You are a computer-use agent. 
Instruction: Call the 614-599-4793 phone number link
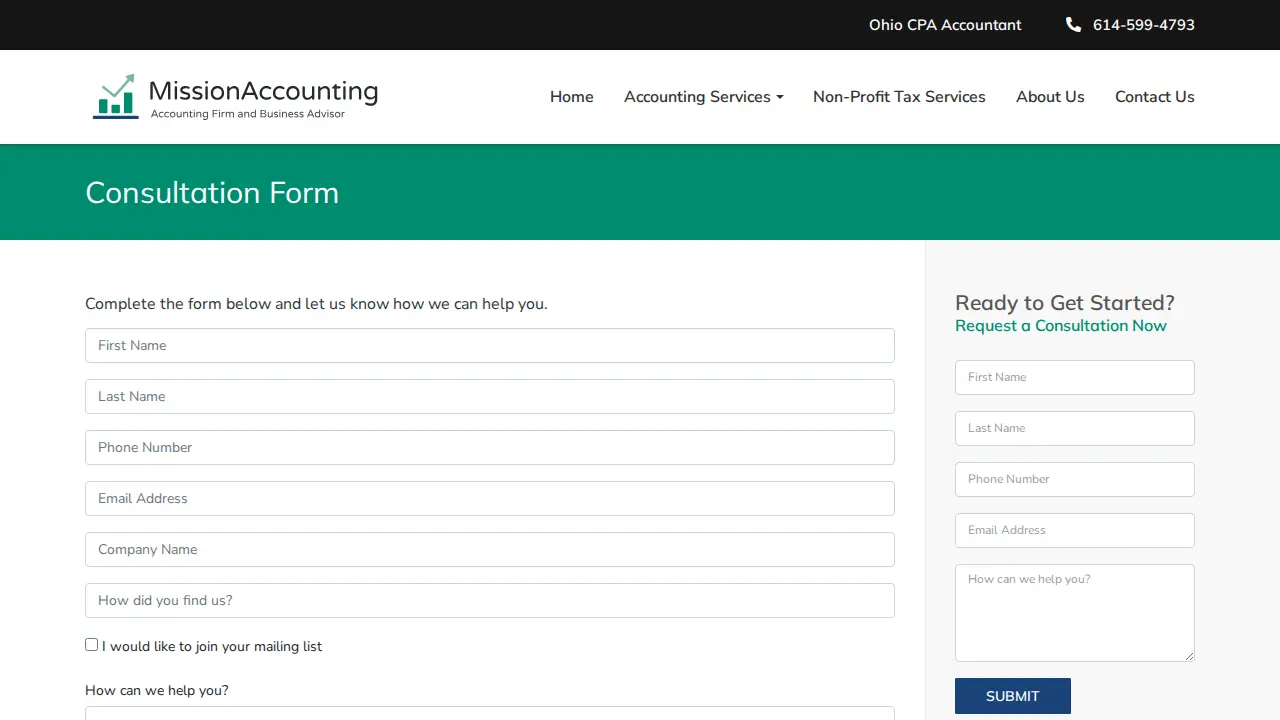tap(1143, 25)
